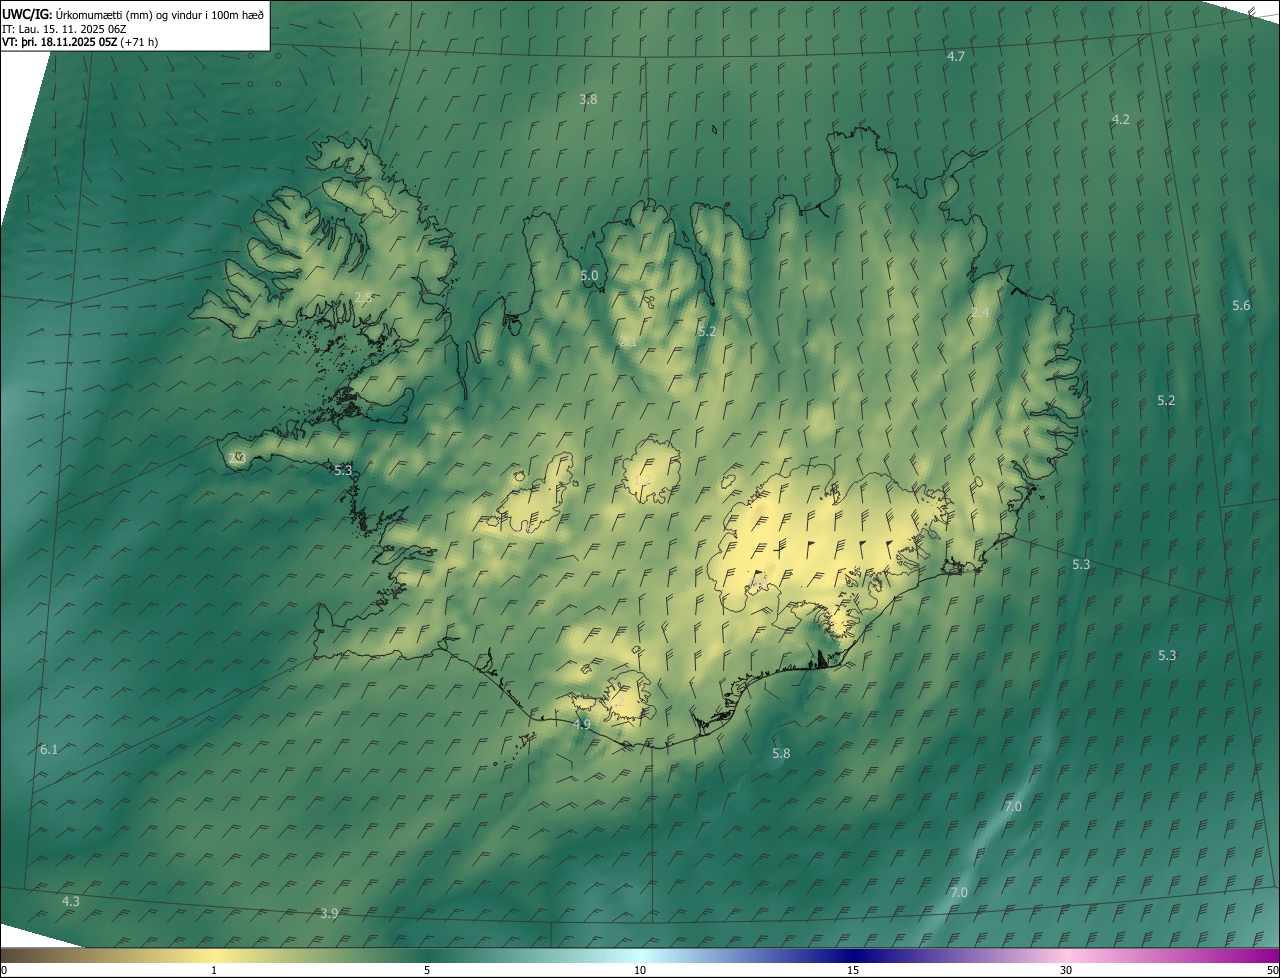
Task: Click the 0 tick label on the color scale
Action: tap(3, 970)
